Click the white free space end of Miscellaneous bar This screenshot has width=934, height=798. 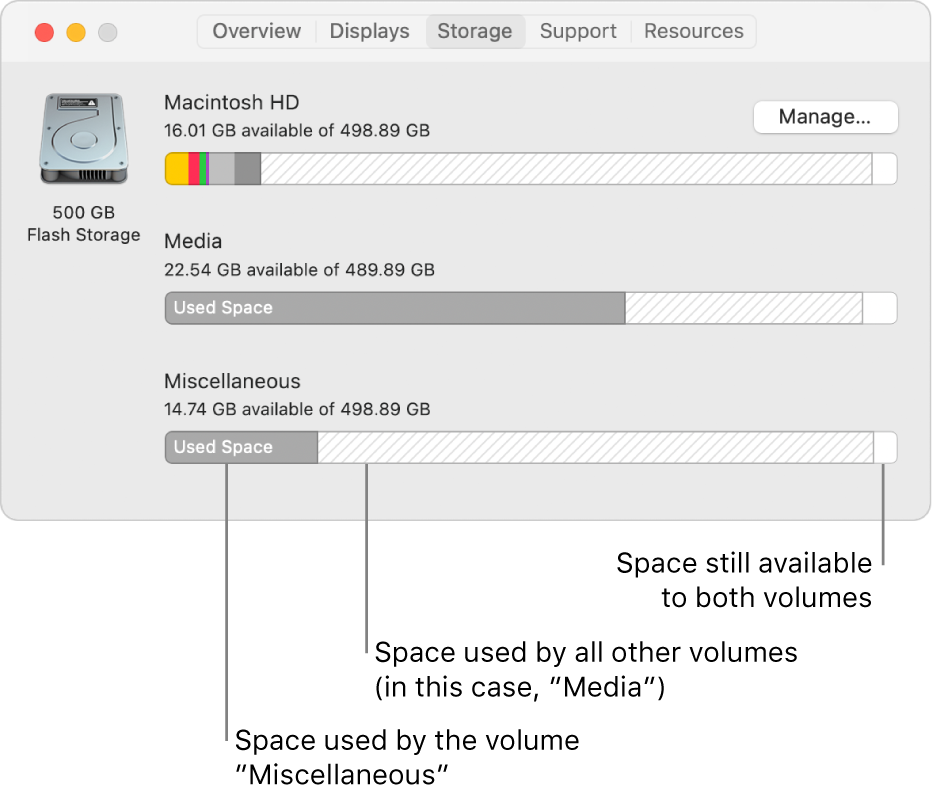point(885,447)
